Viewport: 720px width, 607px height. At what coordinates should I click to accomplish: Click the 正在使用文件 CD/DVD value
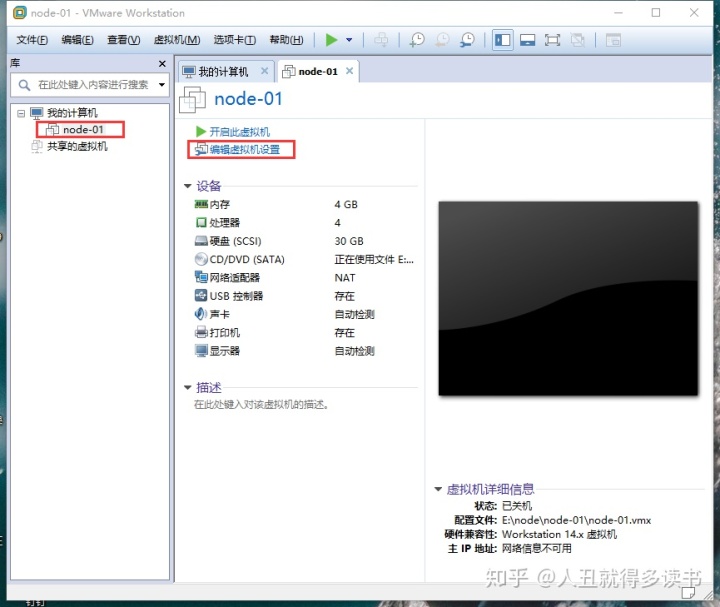tap(374, 260)
